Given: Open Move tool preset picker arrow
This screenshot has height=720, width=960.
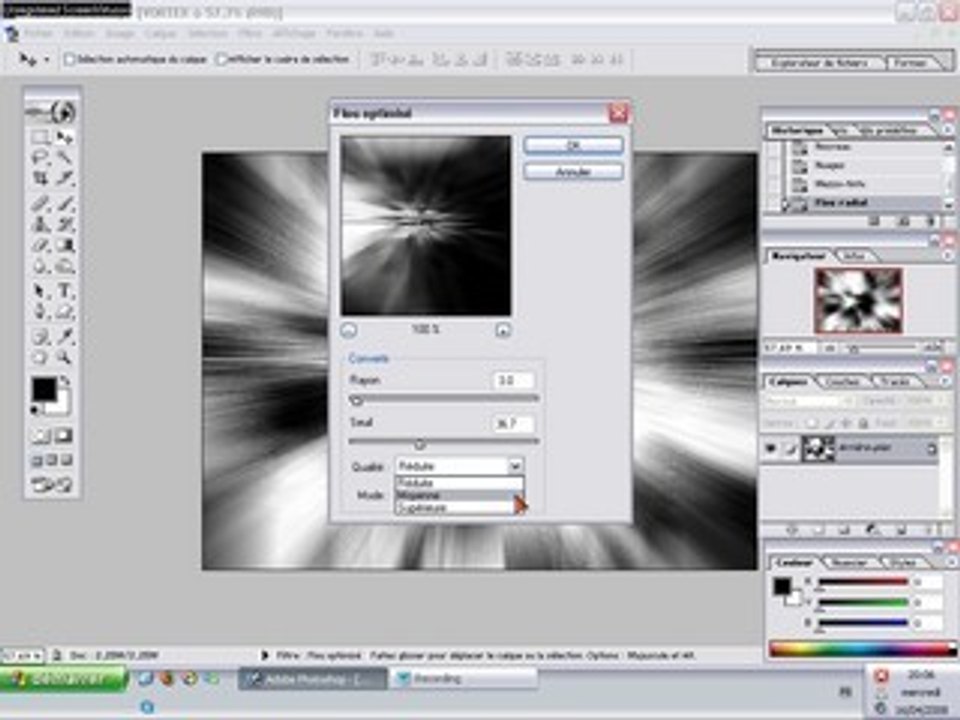Looking at the screenshot, I should [47, 60].
